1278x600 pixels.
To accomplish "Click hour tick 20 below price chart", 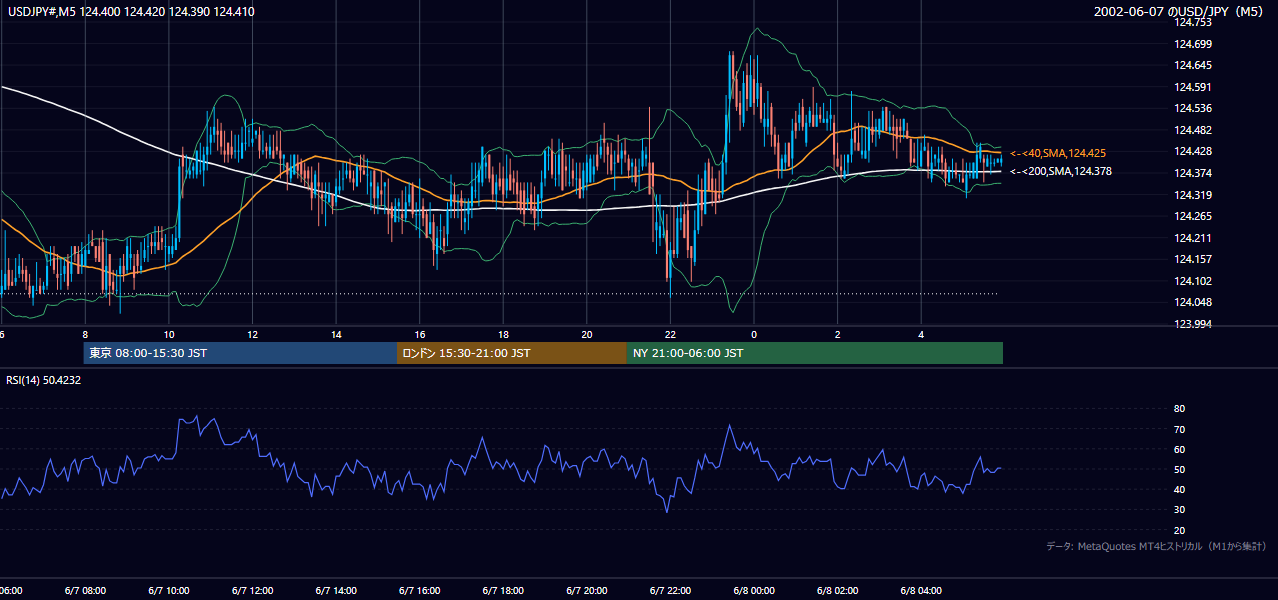I will pyautogui.click(x=587, y=335).
